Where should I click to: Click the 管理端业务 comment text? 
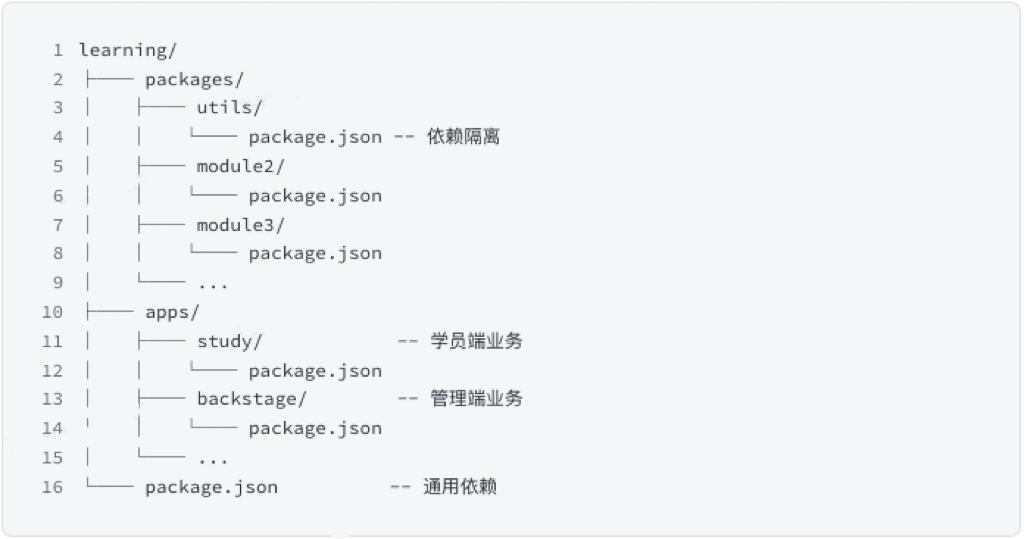click(x=476, y=399)
